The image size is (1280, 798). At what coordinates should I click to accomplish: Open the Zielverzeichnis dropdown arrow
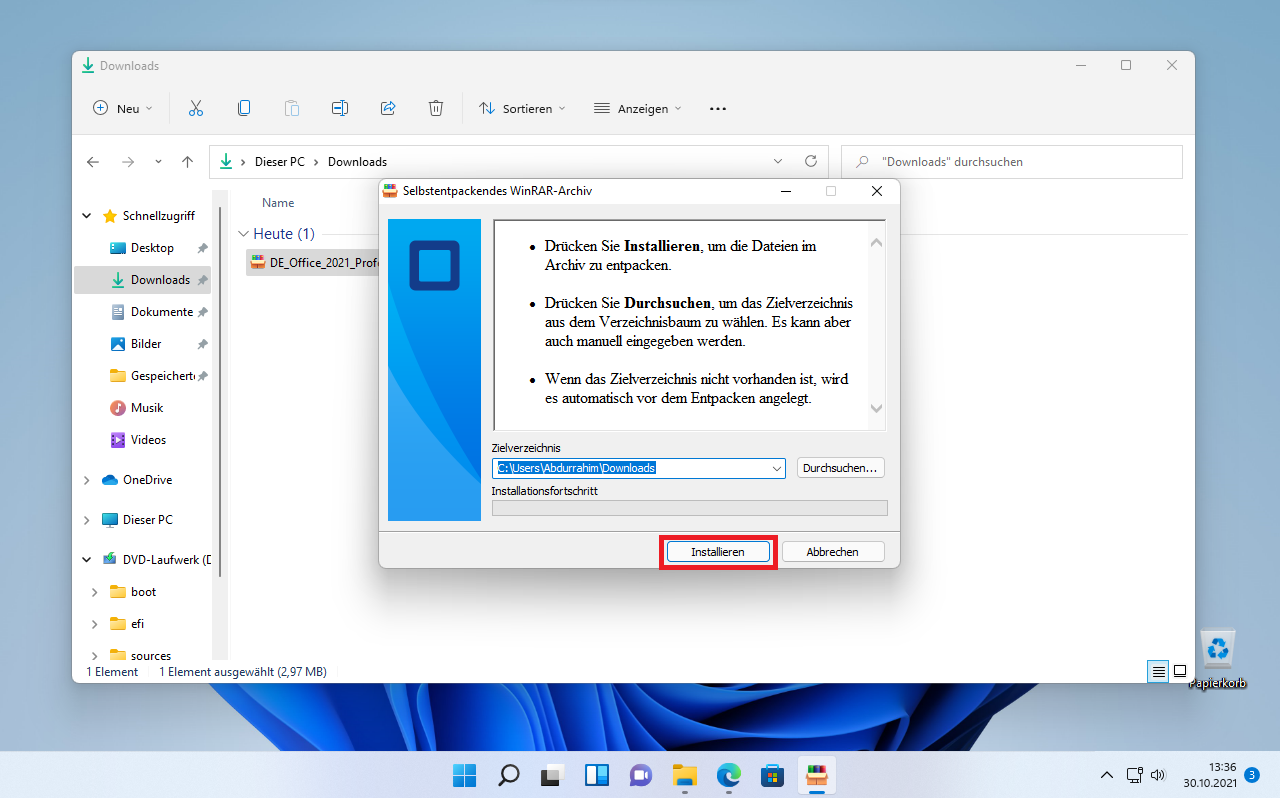coord(777,468)
